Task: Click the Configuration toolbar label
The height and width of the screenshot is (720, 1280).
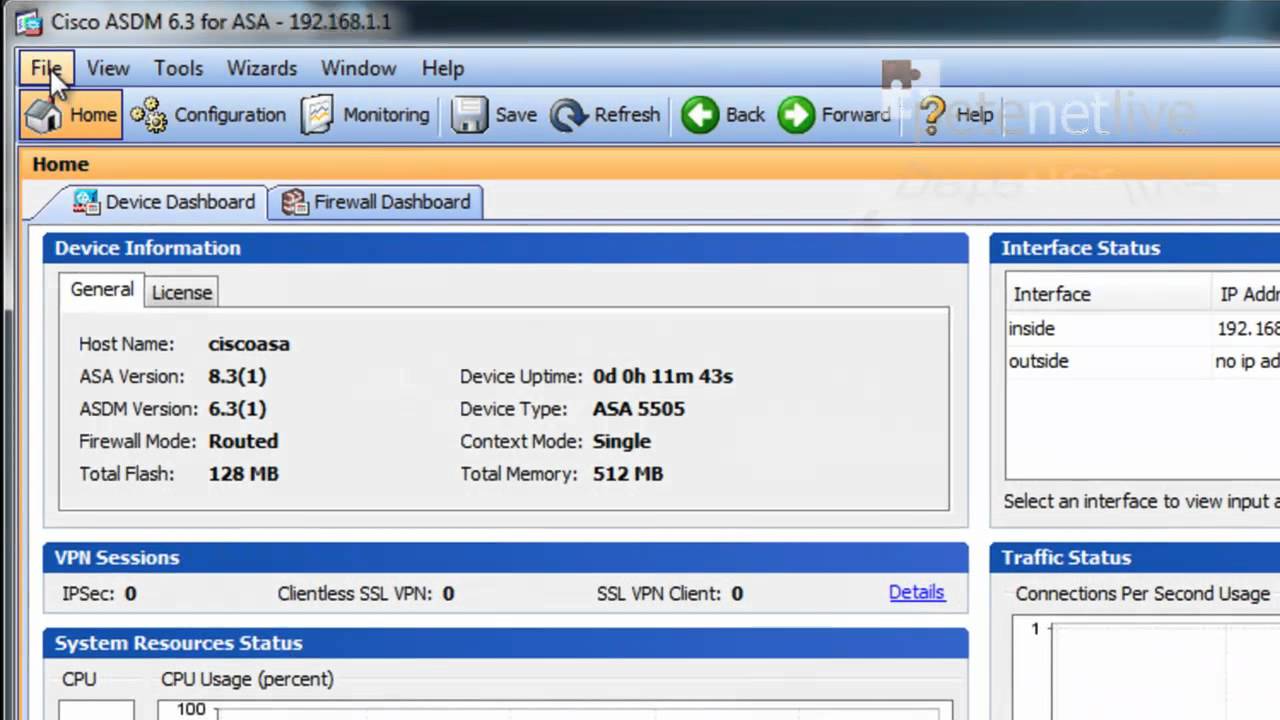Action: 230,115
